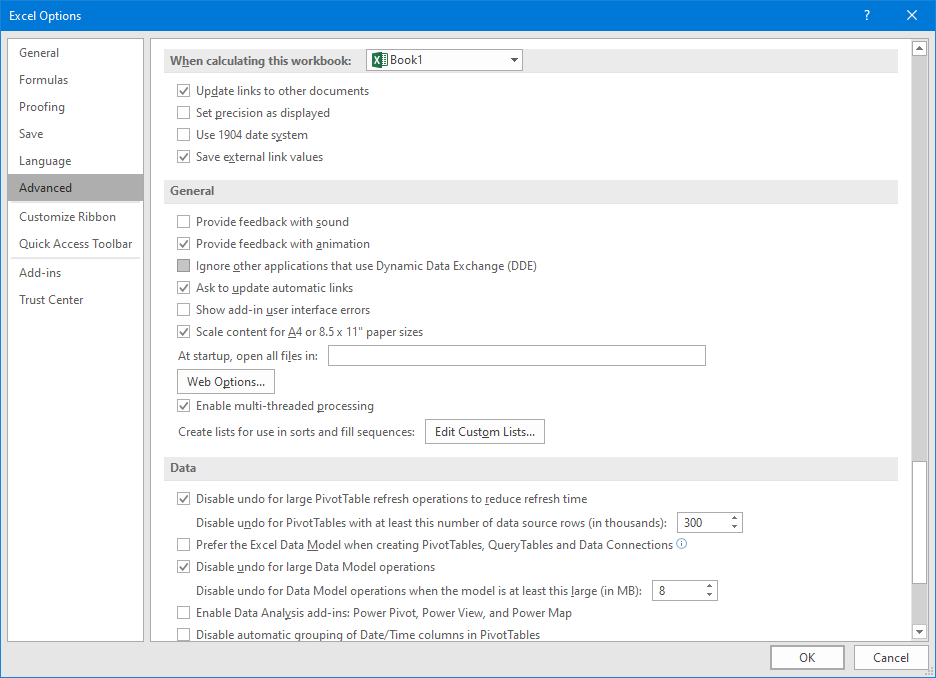936x678 pixels.
Task: Enable Prefer the Excel Data Model option
Action: coord(183,545)
